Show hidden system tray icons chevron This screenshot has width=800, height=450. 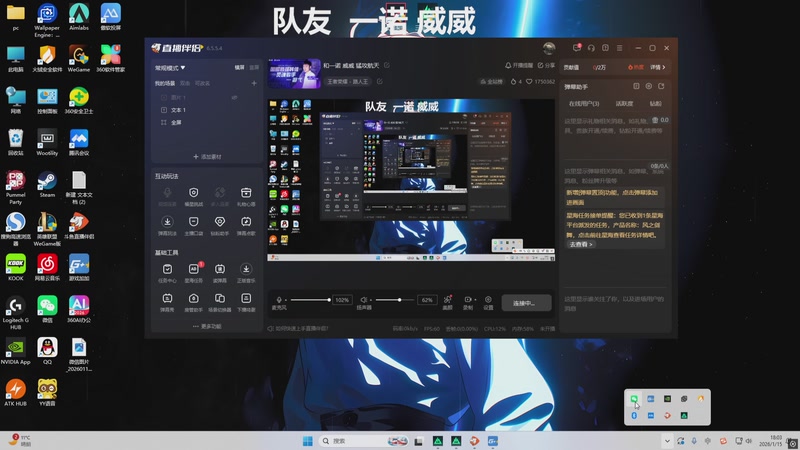point(667,441)
